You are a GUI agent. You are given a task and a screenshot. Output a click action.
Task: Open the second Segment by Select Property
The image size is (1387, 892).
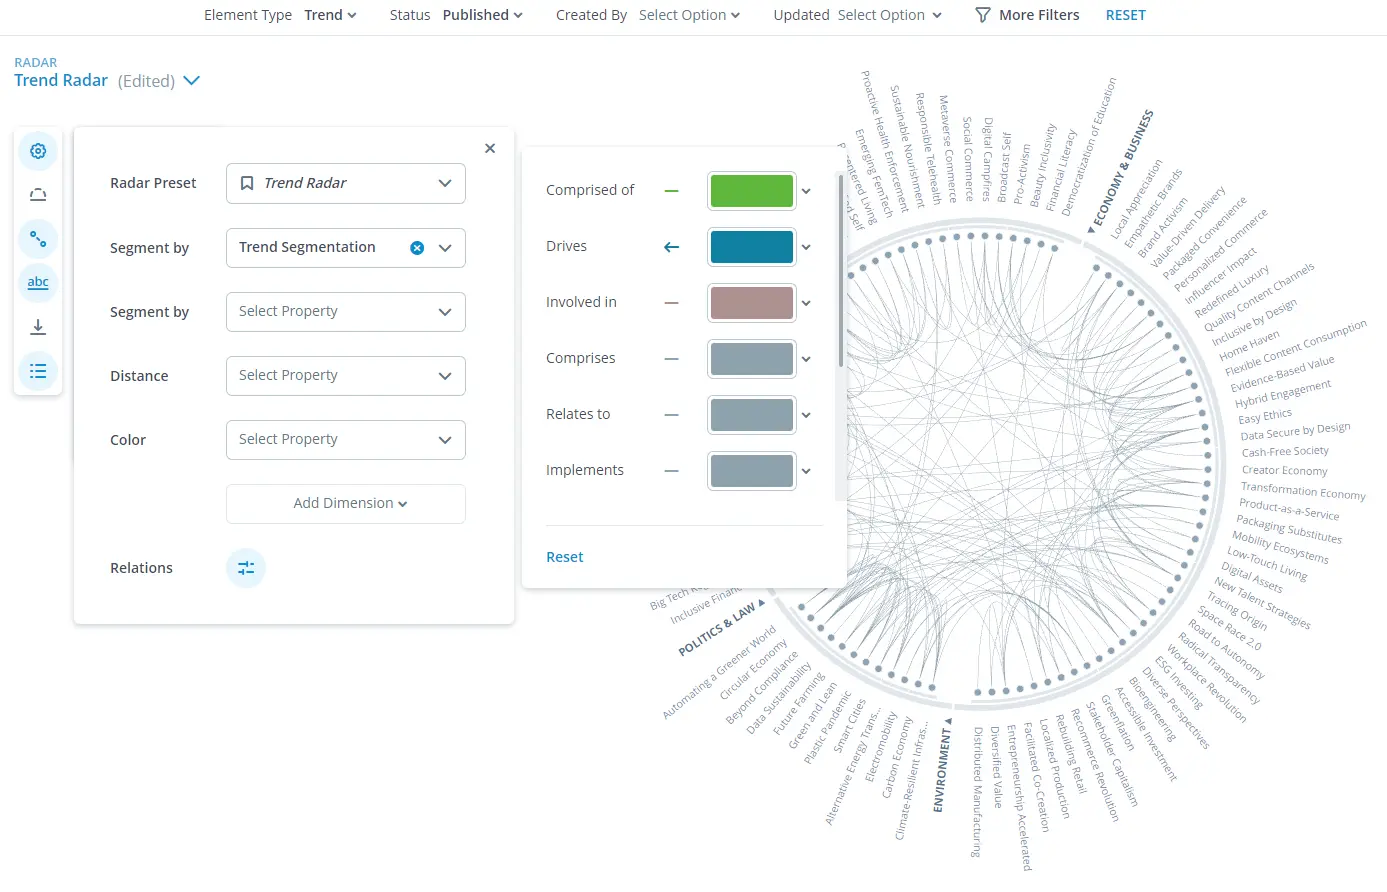tap(346, 312)
